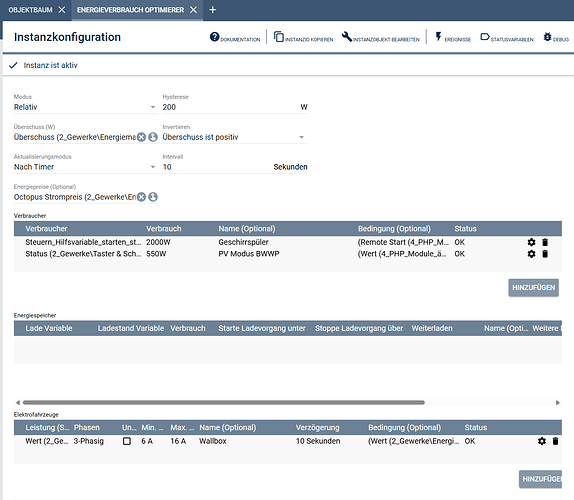The height and width of the screenshot is (500, 574).
Task: Copy the instance ID via Instanzid Kopieren
Action: pyautogui.click(x=279, y=37)
